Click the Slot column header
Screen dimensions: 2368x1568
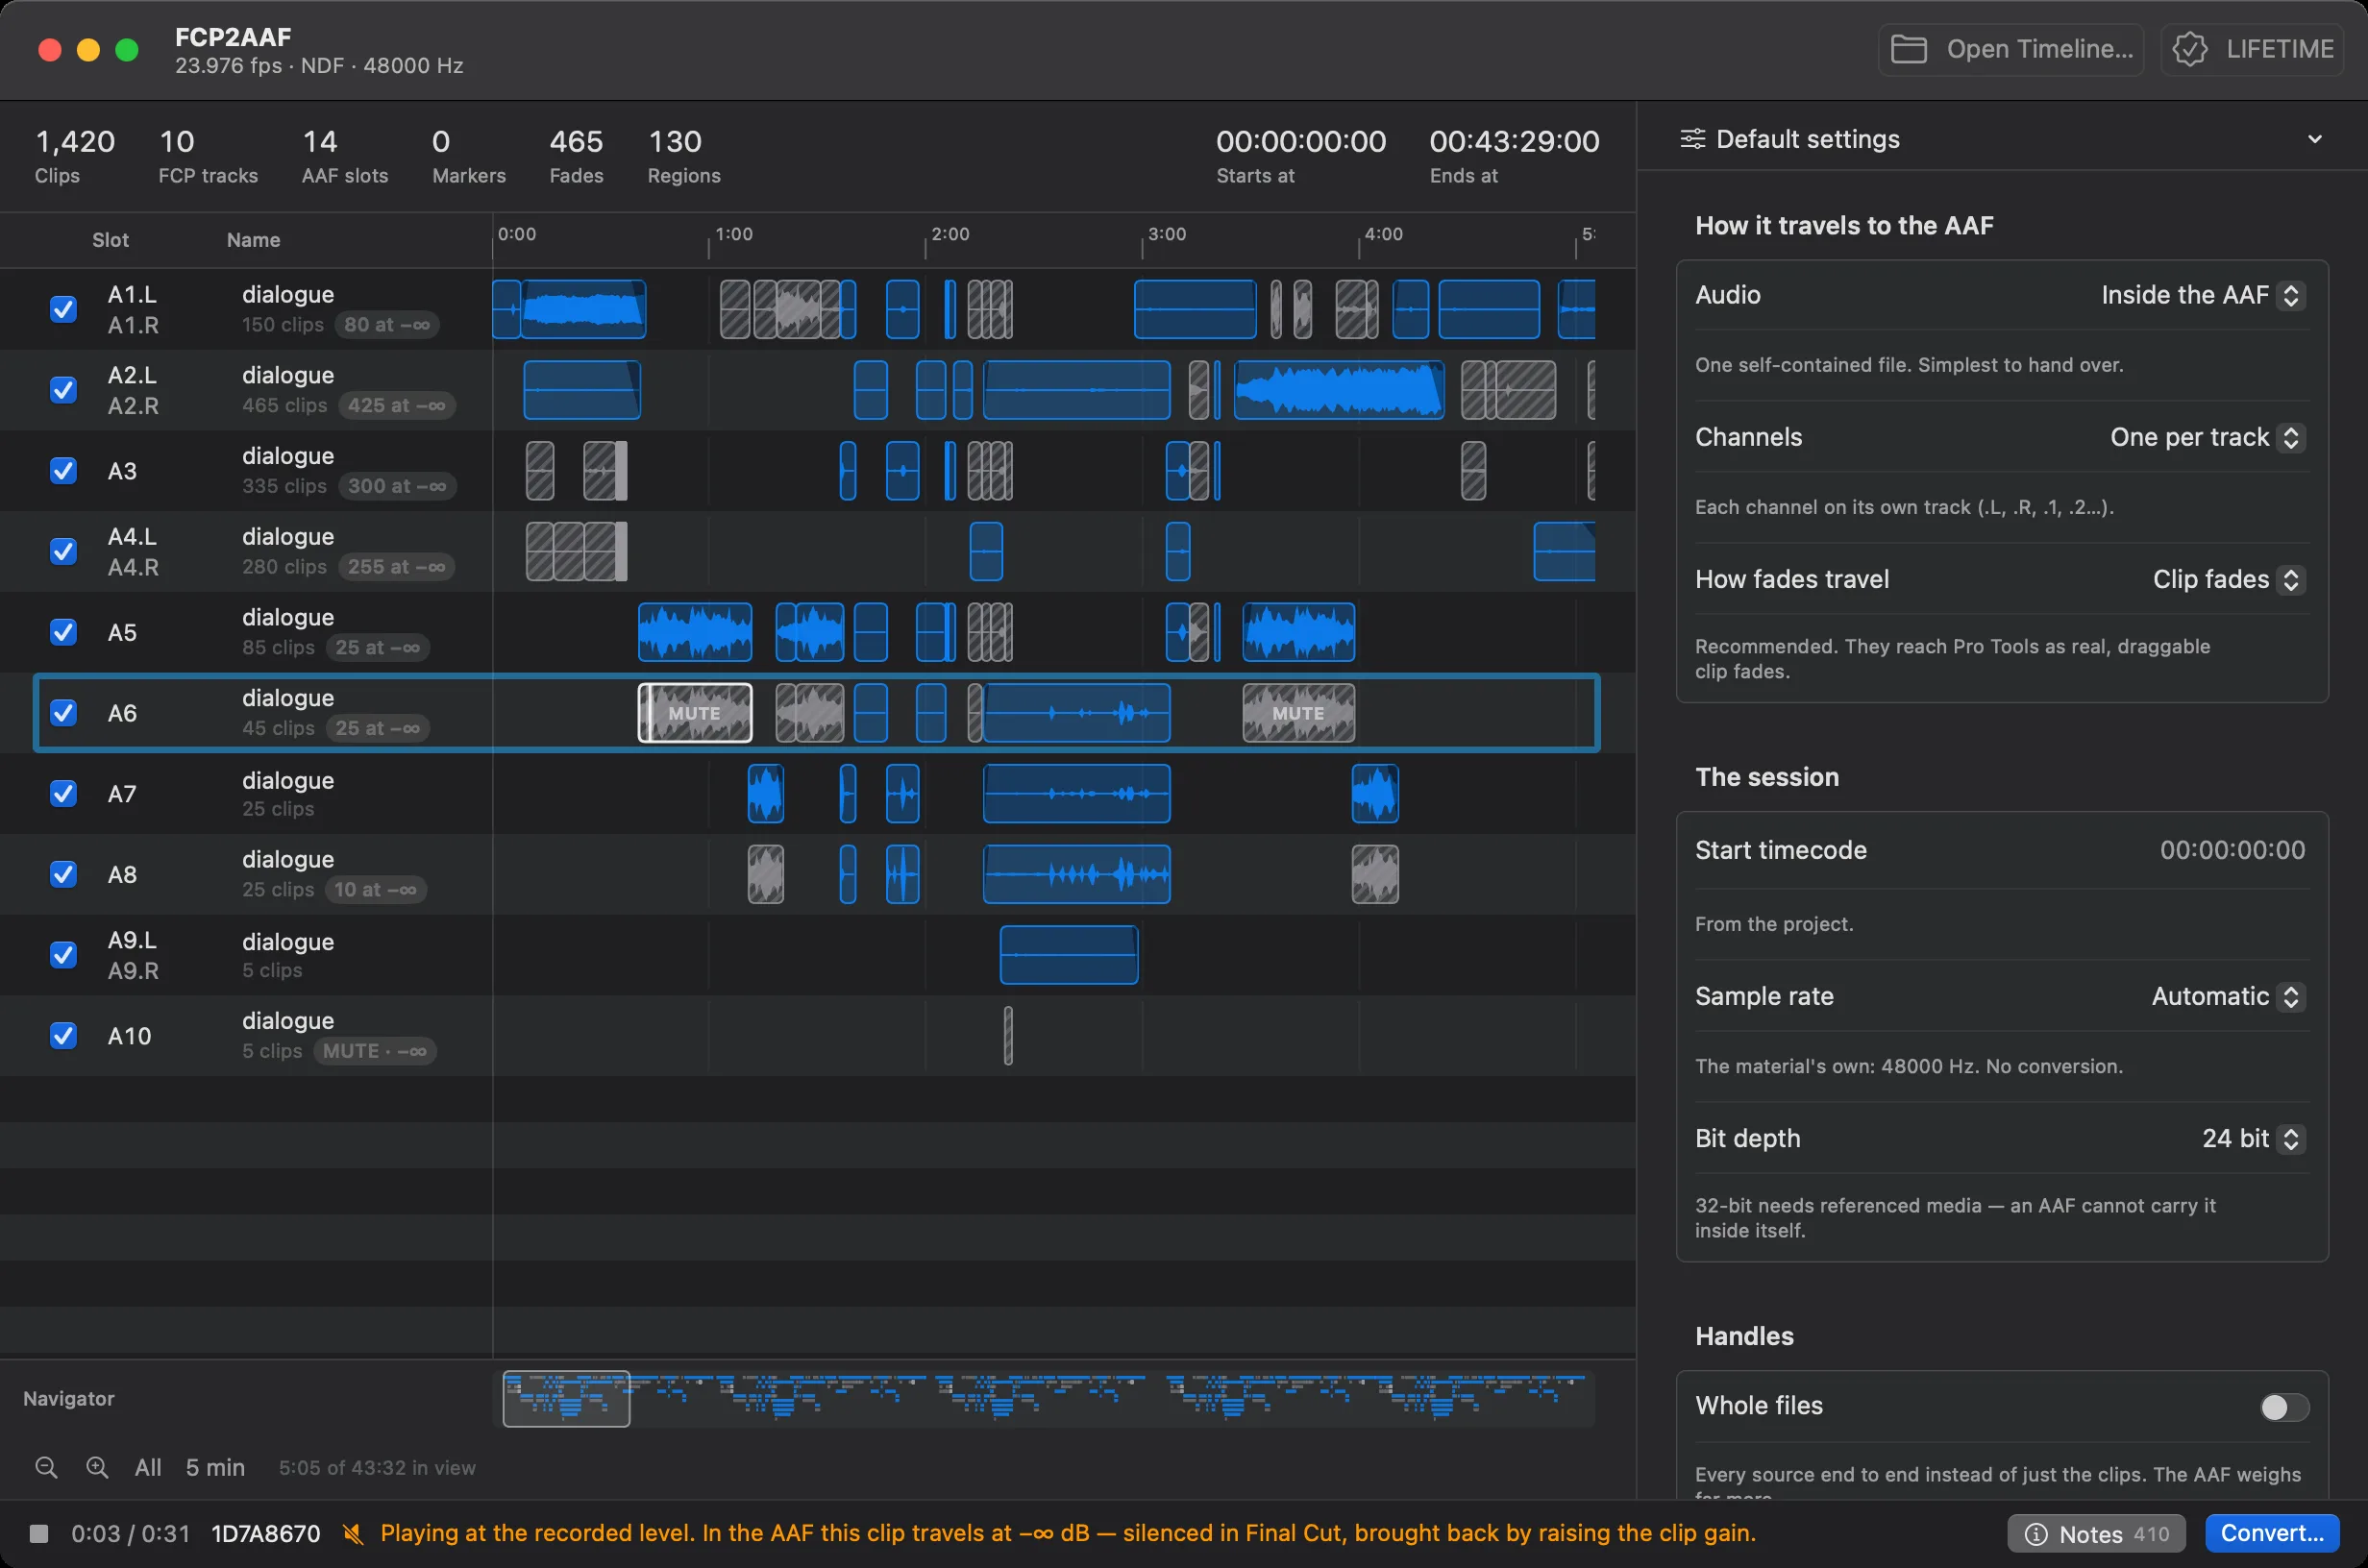[110, 240]
